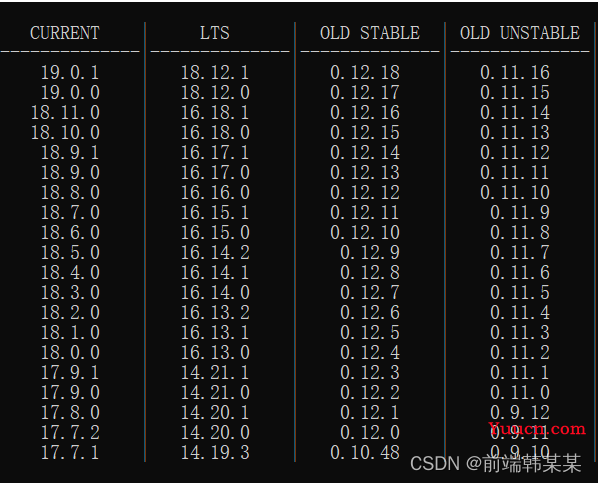Select LTS version 14.20.0
The width and height of the screenshot is (598, 483).
pos(215,433)
